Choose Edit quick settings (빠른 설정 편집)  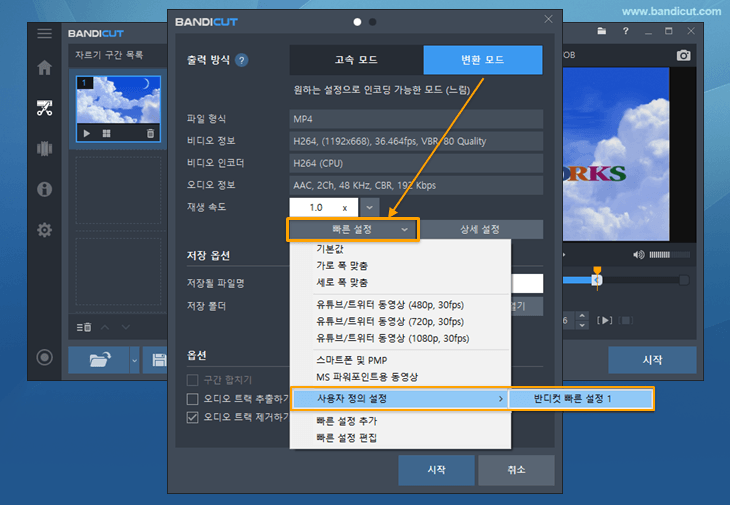400,438
